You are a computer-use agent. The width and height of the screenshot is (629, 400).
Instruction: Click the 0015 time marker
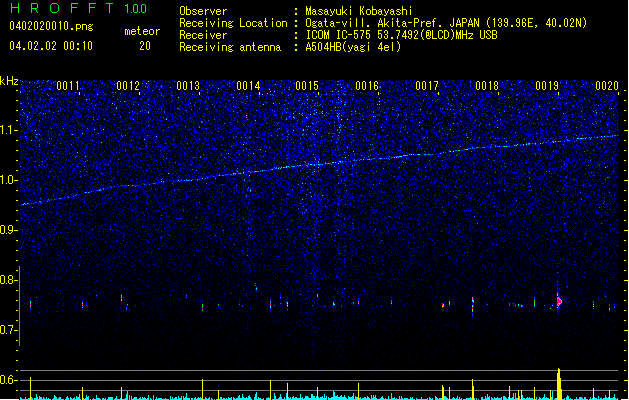tap(307, 86)
